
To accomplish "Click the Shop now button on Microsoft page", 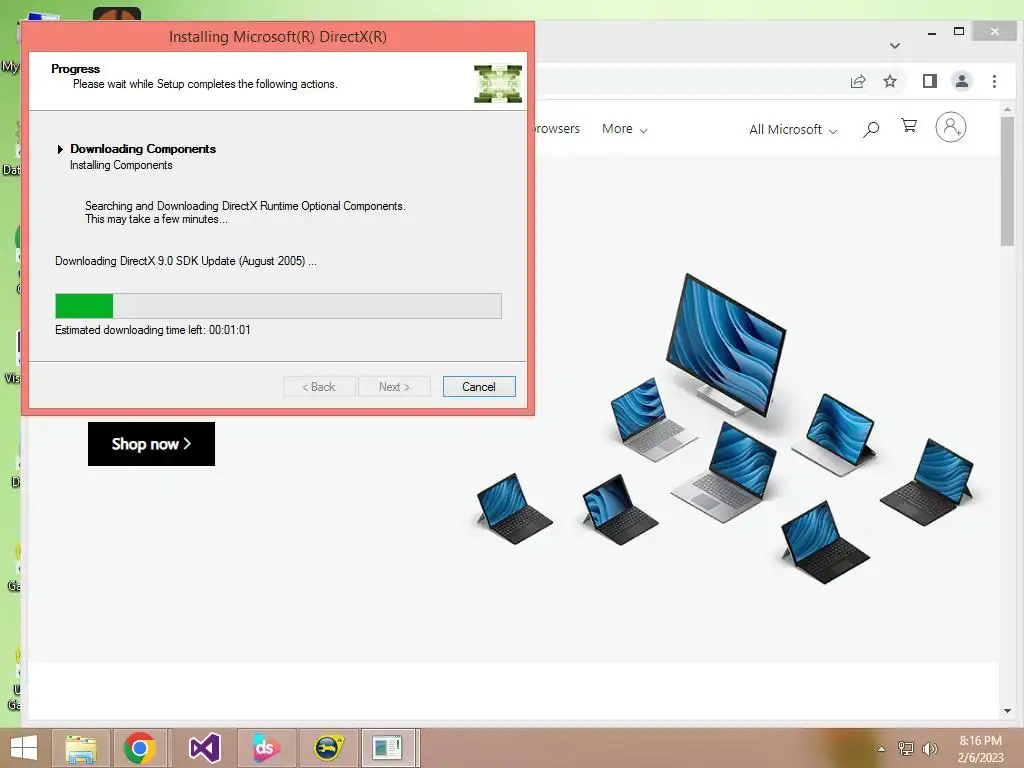I will click(x=152, y=444).
